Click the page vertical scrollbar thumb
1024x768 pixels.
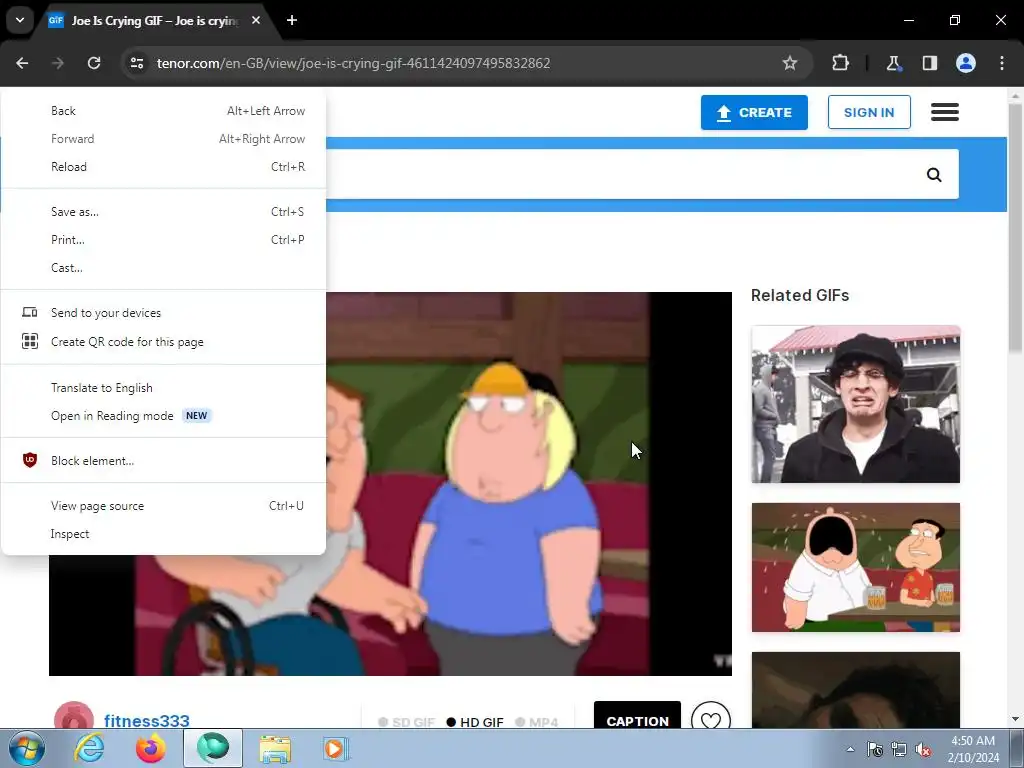[1015, 229]
